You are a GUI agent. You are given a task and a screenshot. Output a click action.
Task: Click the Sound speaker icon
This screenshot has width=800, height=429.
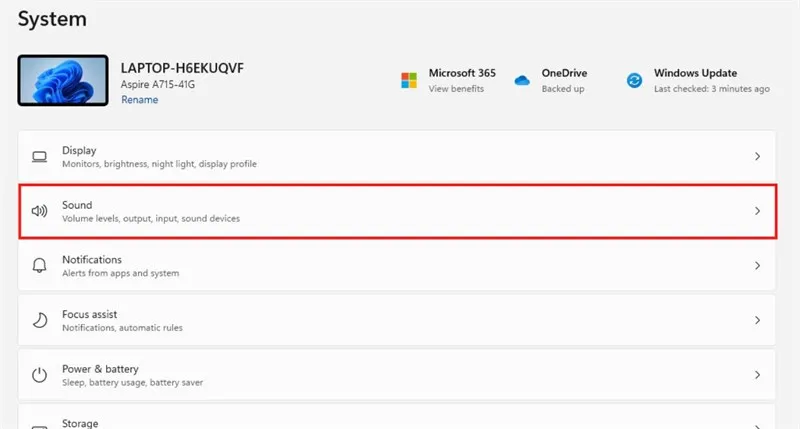(x=40, y=211)
